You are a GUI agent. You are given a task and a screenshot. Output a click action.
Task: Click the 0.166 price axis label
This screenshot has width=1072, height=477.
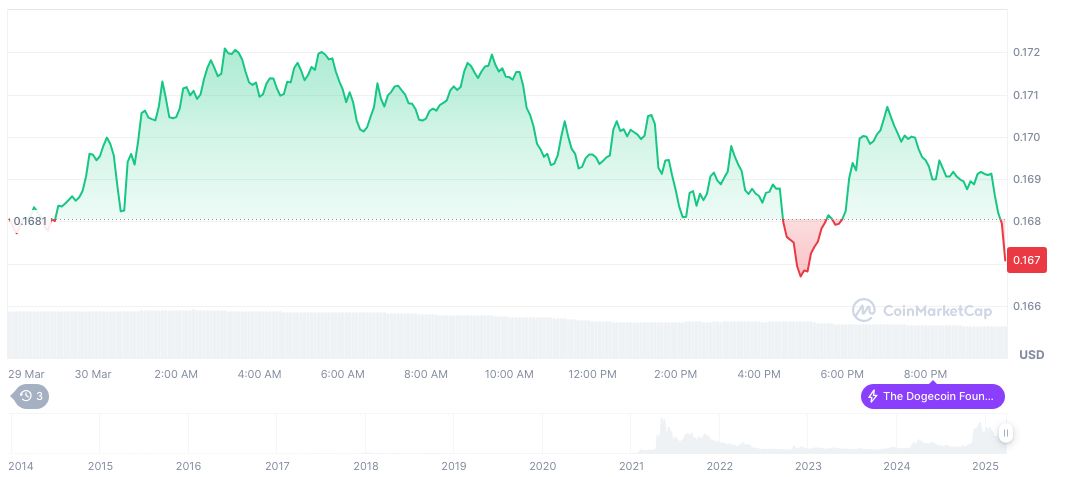click(x=1026, y=306)
